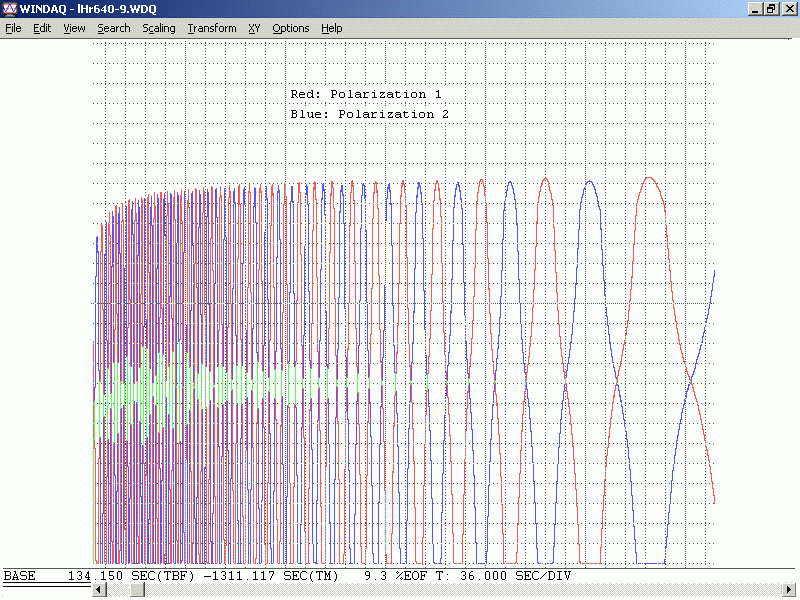The width and height of the screenshot is (800, 600).
Task: Open the XY menu
Action: pos(254,28)
